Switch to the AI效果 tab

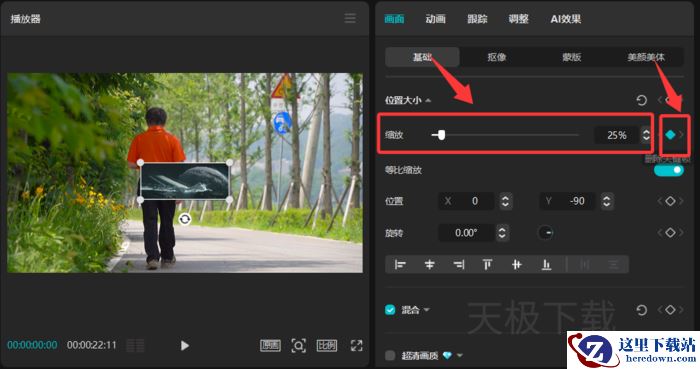coord(566,19)
